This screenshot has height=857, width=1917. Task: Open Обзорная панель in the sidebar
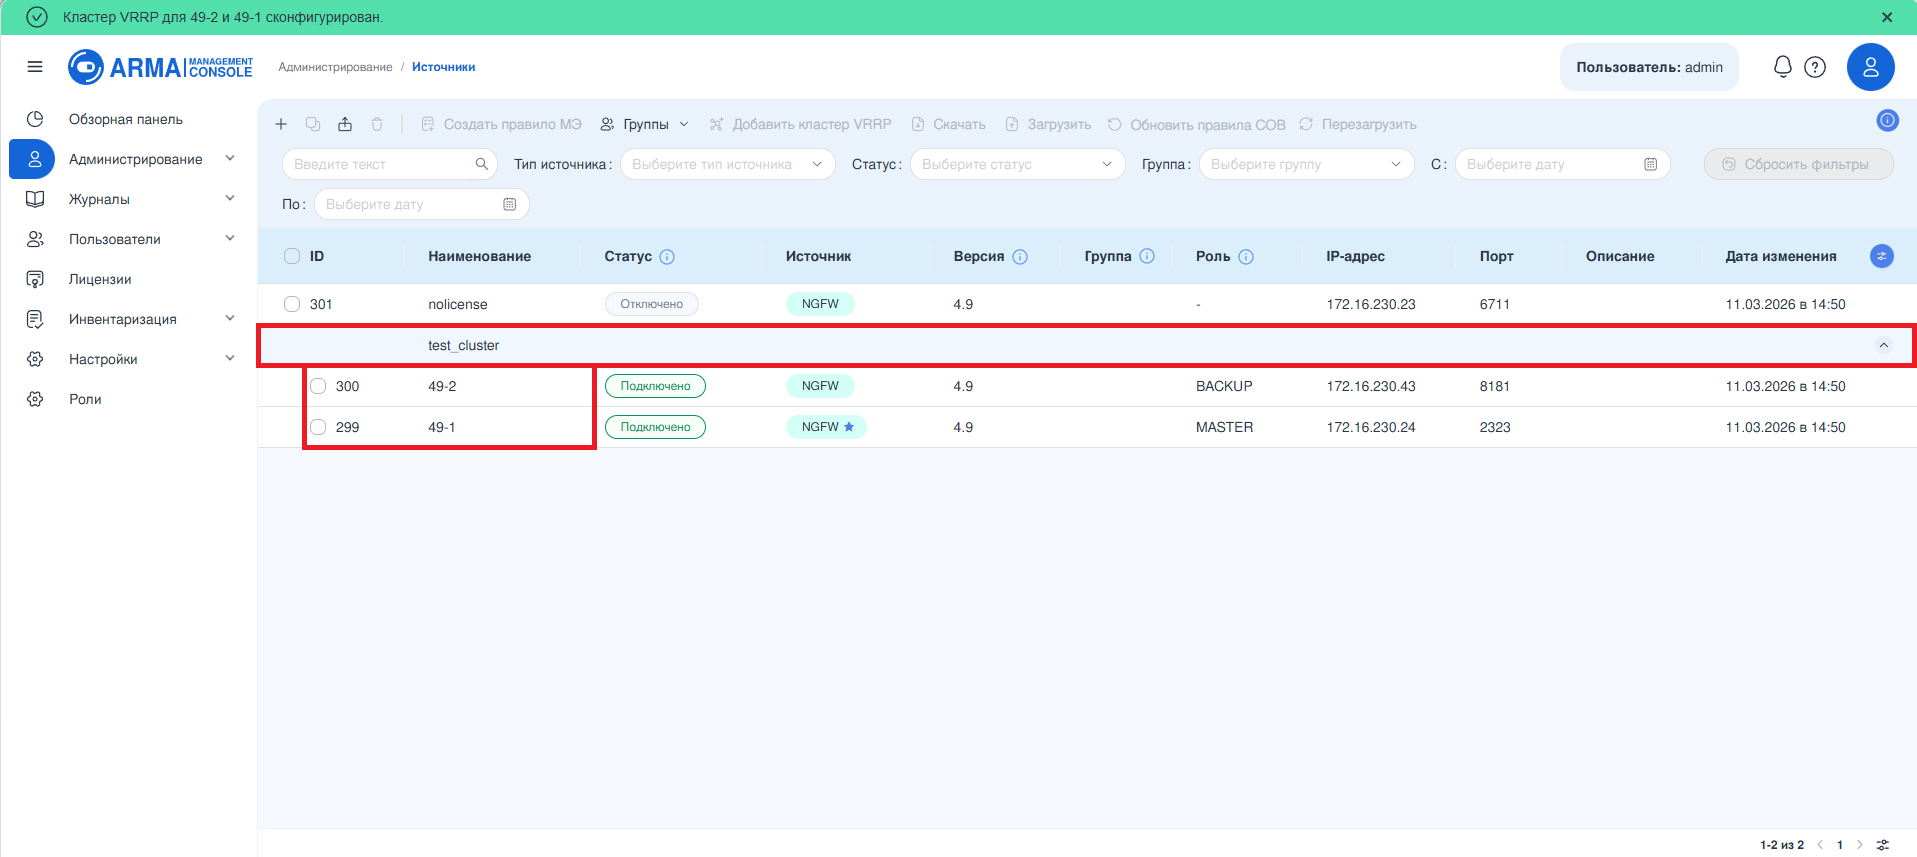(x=126, y=119)
